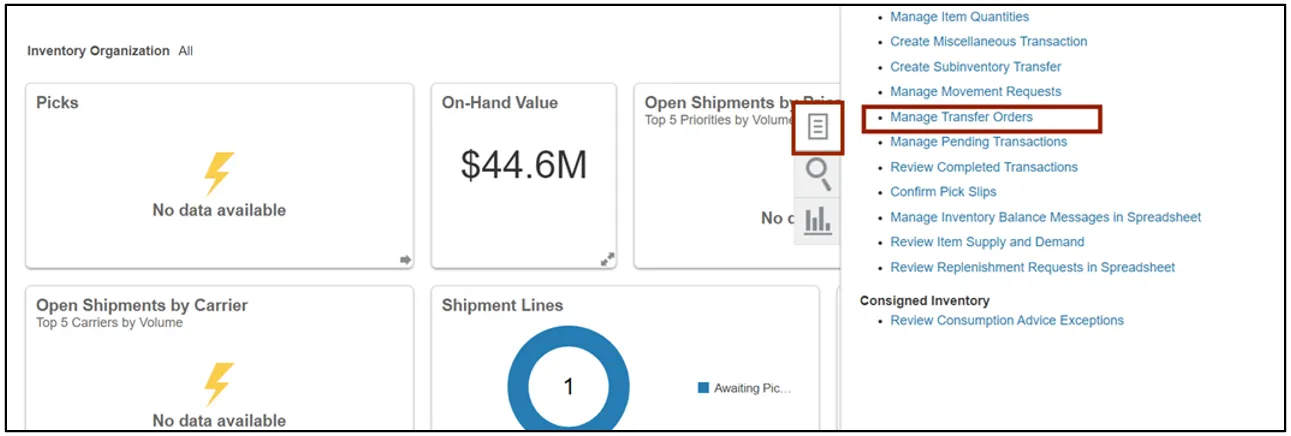1291x436 pixels.
Task: Click Manage Transfer Orders link
Action: [961, 117]
